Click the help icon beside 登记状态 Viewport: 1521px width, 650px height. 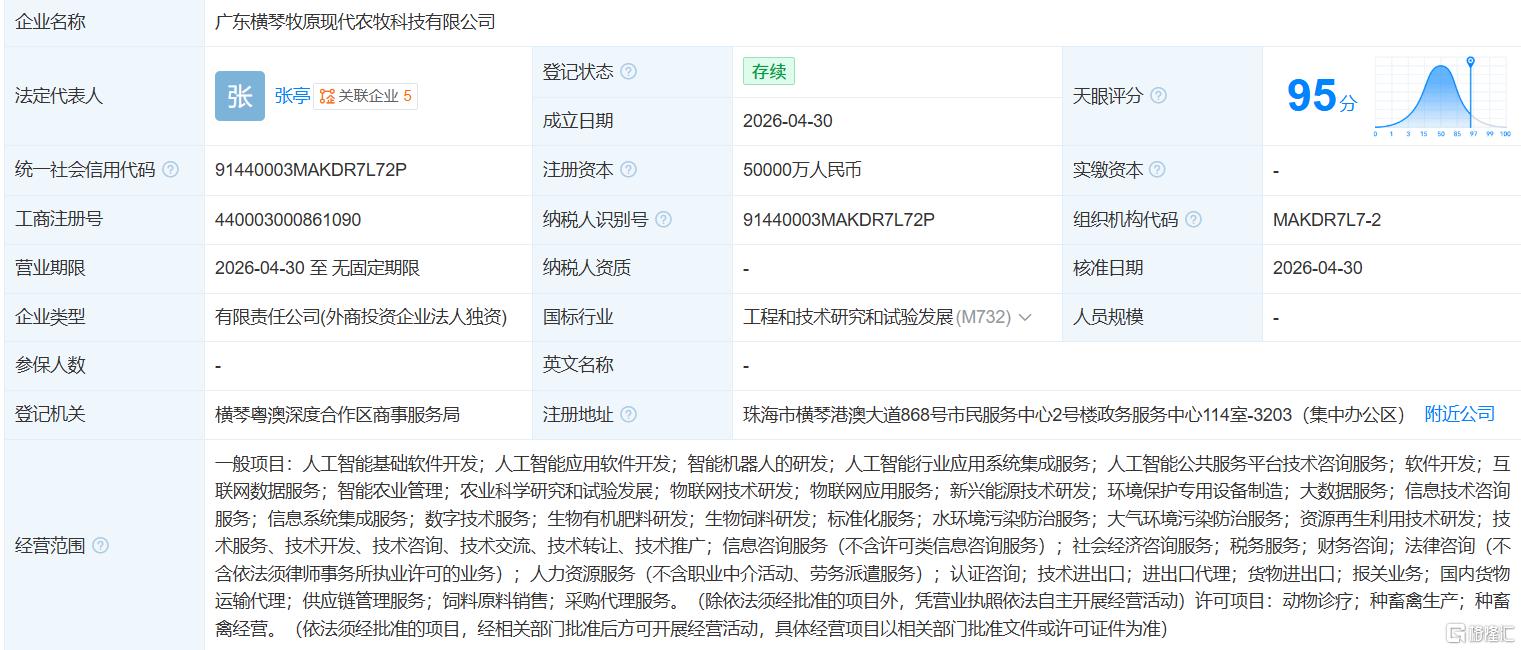pos(628,72)
